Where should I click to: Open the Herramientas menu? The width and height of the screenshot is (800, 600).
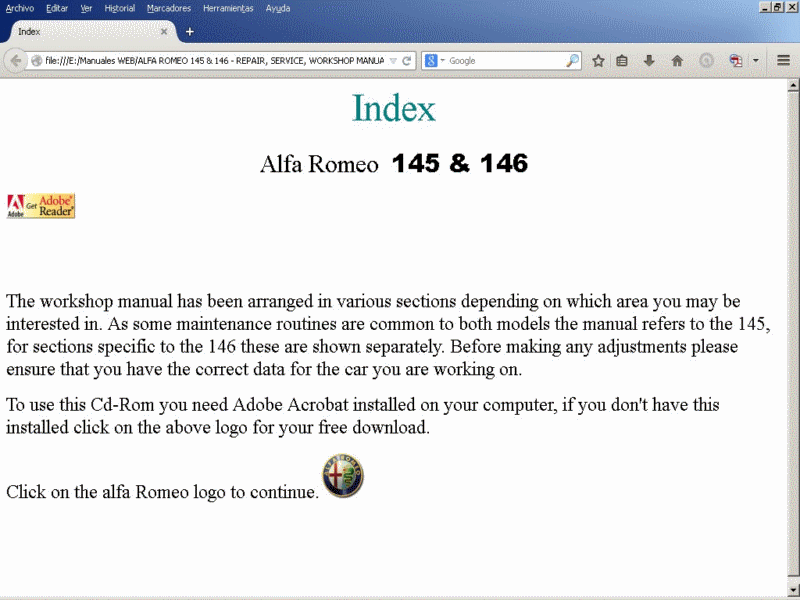point(228,8)
